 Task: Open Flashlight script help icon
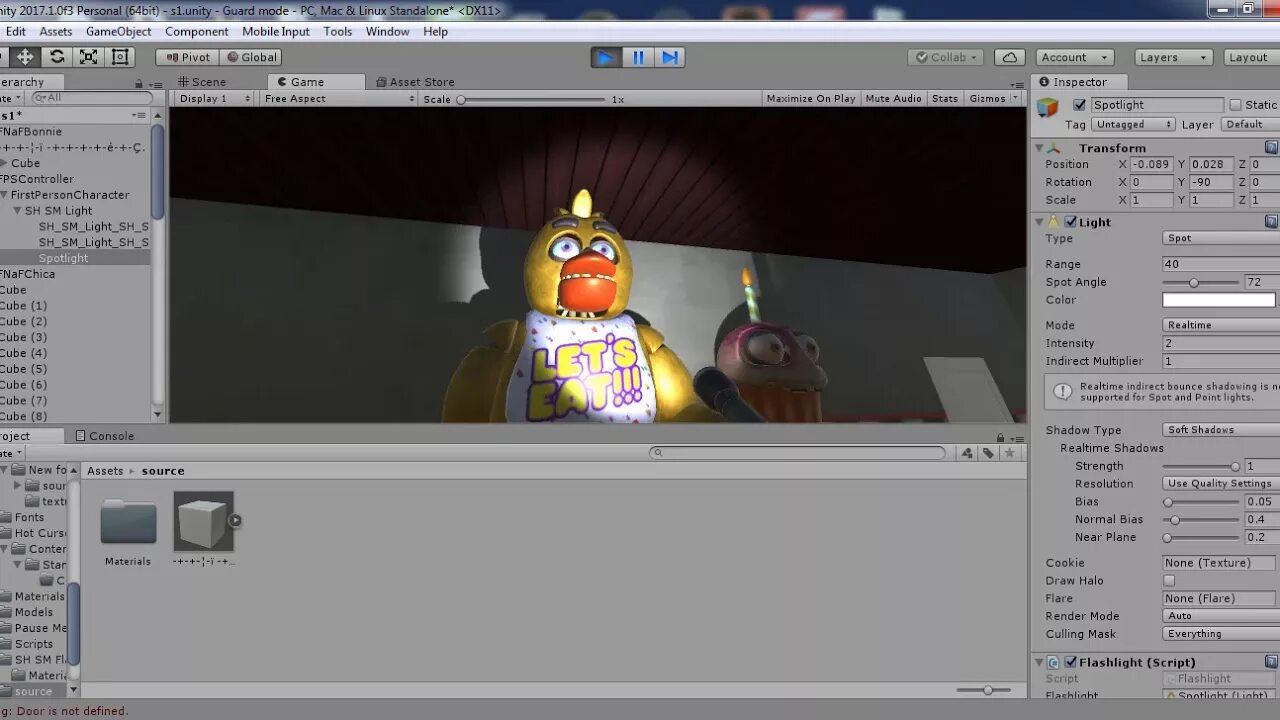pos(1271,661)
